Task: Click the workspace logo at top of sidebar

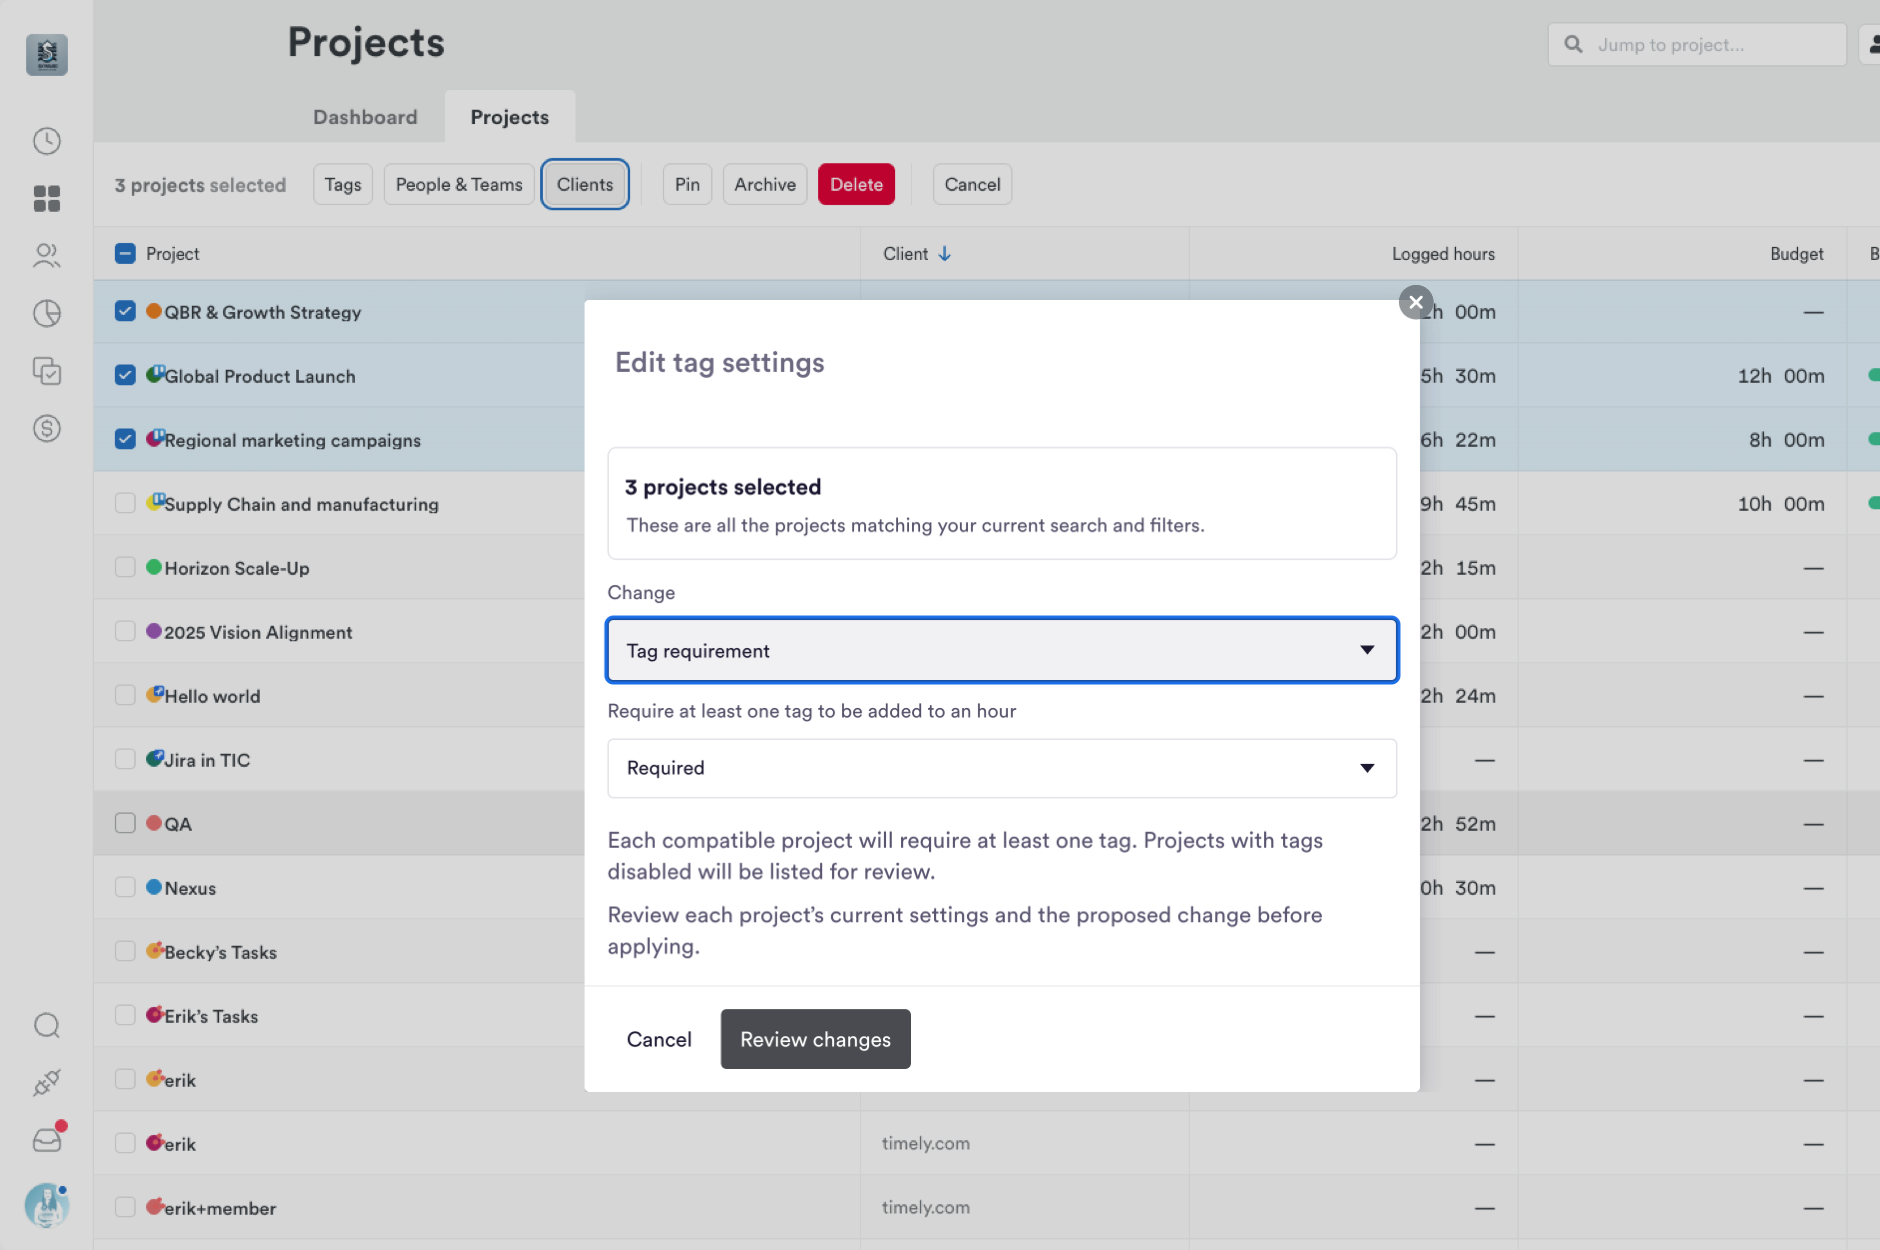Action: click(x=47, y=55)
